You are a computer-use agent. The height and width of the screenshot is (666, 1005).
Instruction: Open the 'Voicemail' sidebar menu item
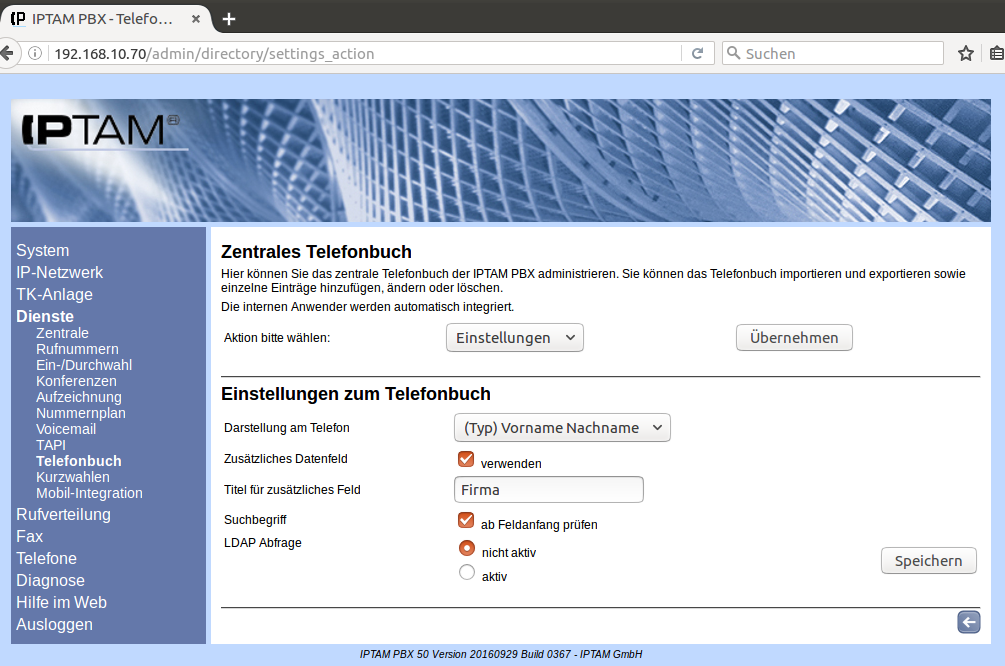click(x=66, y=429)
